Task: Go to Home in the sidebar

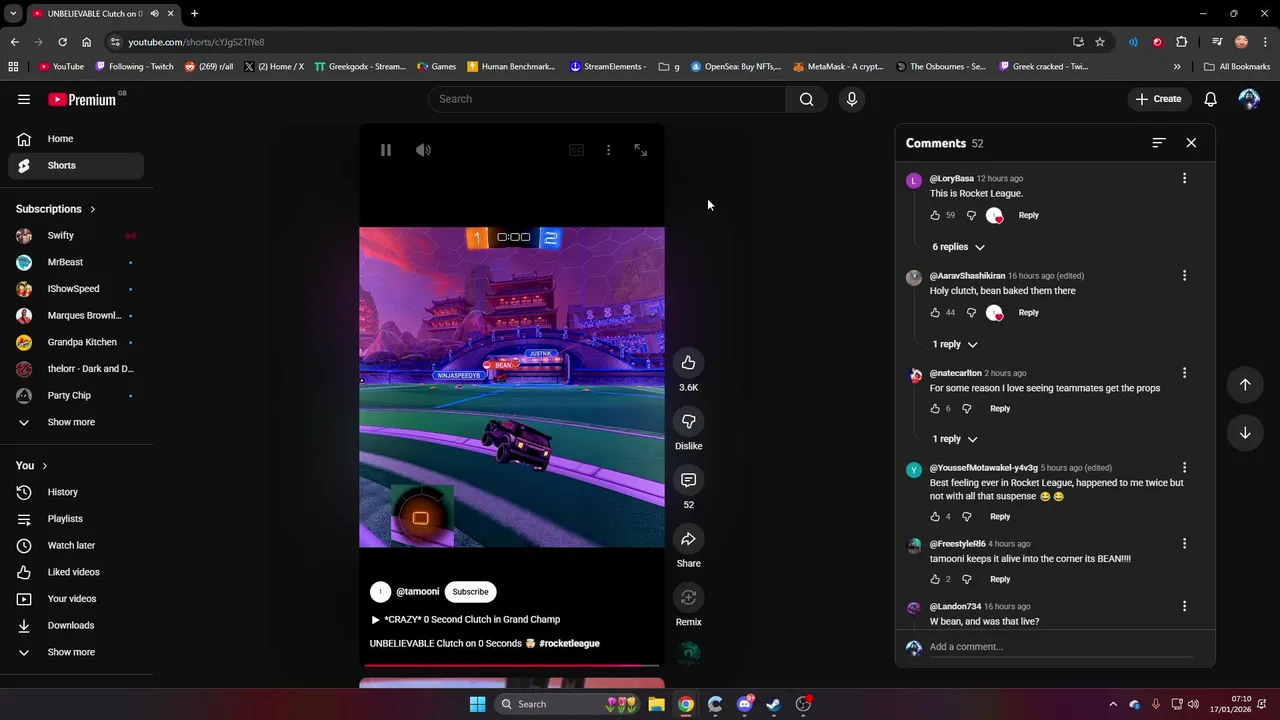Action: pyautogui.click(x=76, y=139)
